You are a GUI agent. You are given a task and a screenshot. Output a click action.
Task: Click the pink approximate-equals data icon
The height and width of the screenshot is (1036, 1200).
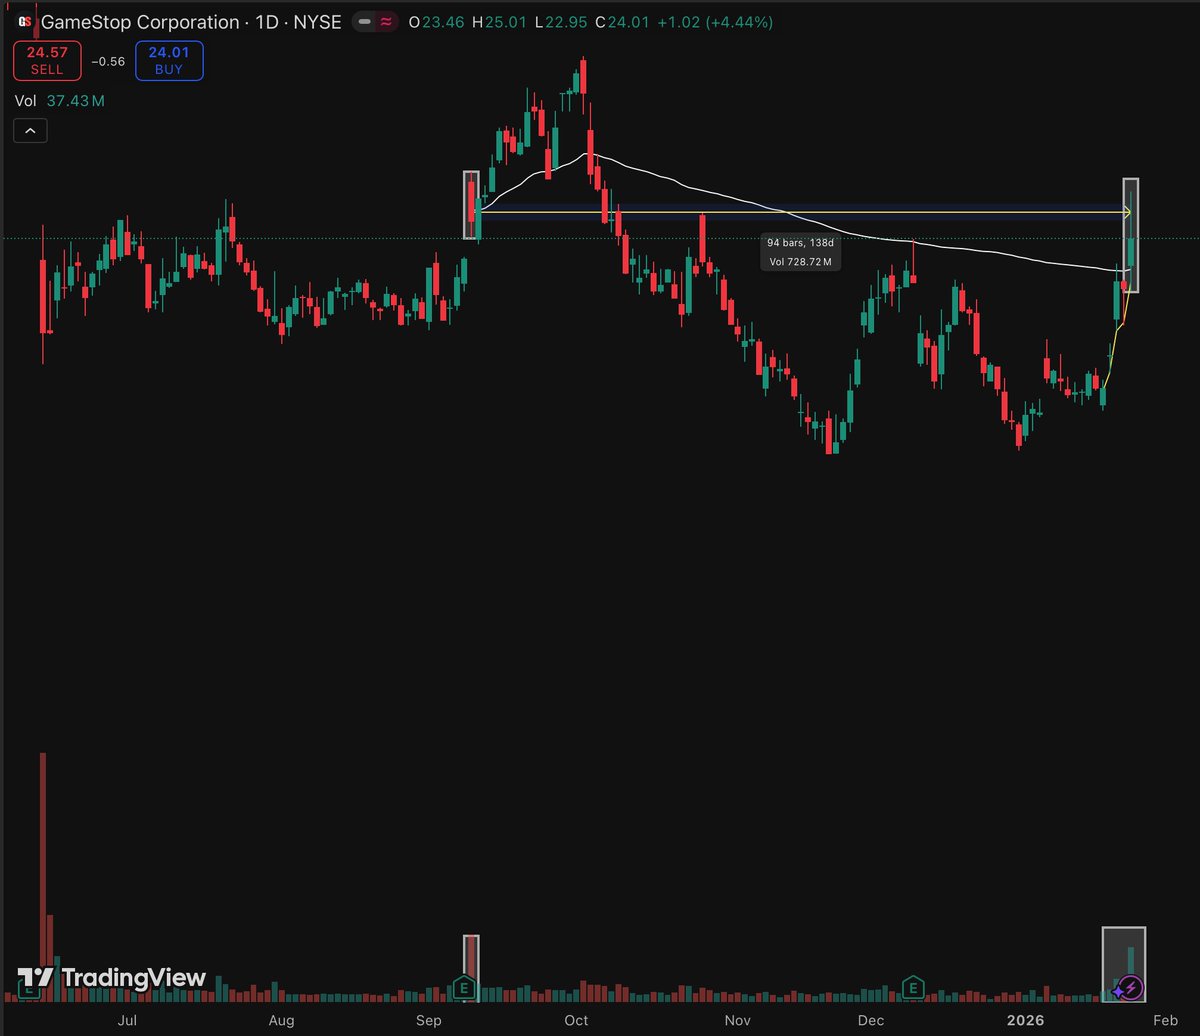point(386,21)
